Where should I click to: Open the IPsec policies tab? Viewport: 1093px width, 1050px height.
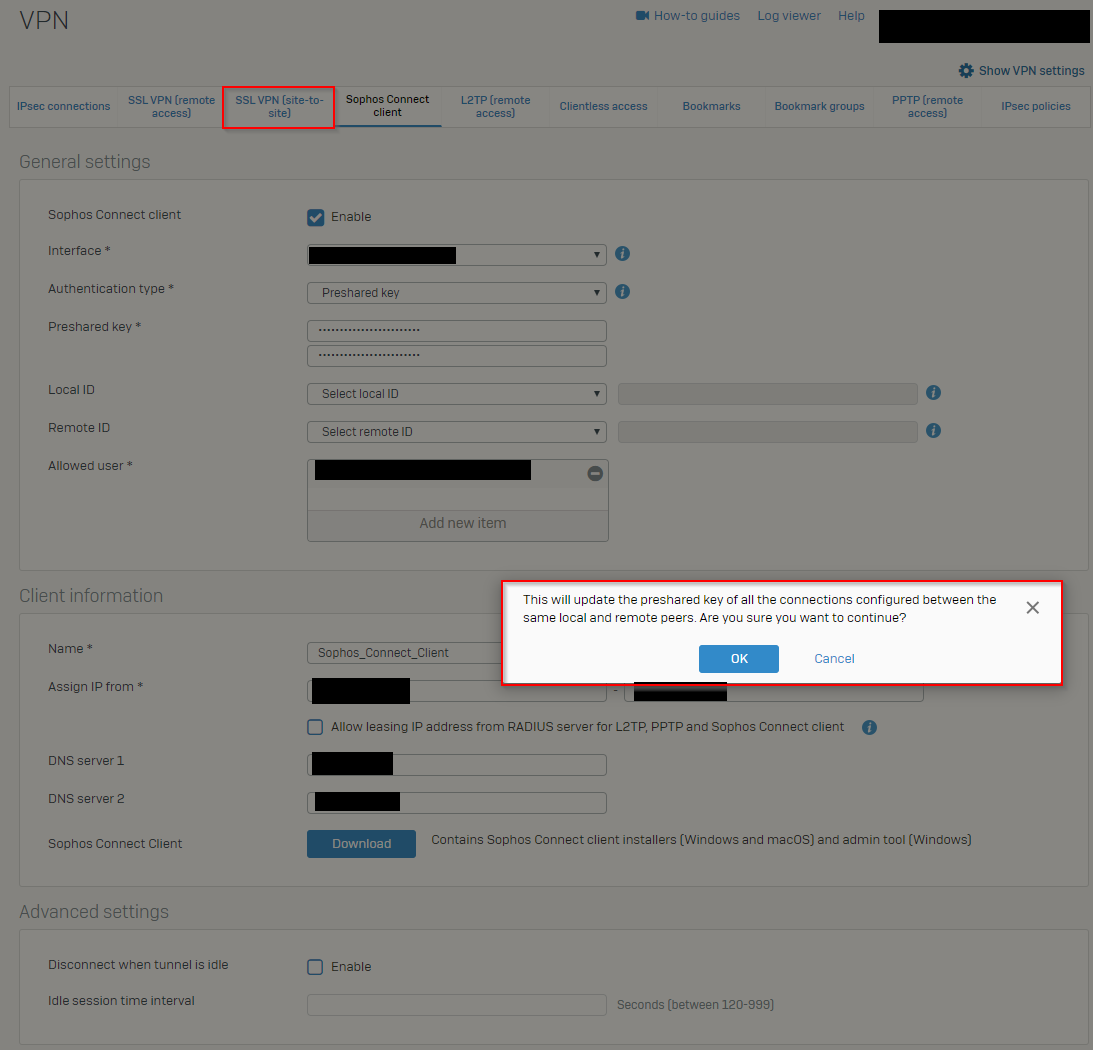click(x=1036, y=107)
